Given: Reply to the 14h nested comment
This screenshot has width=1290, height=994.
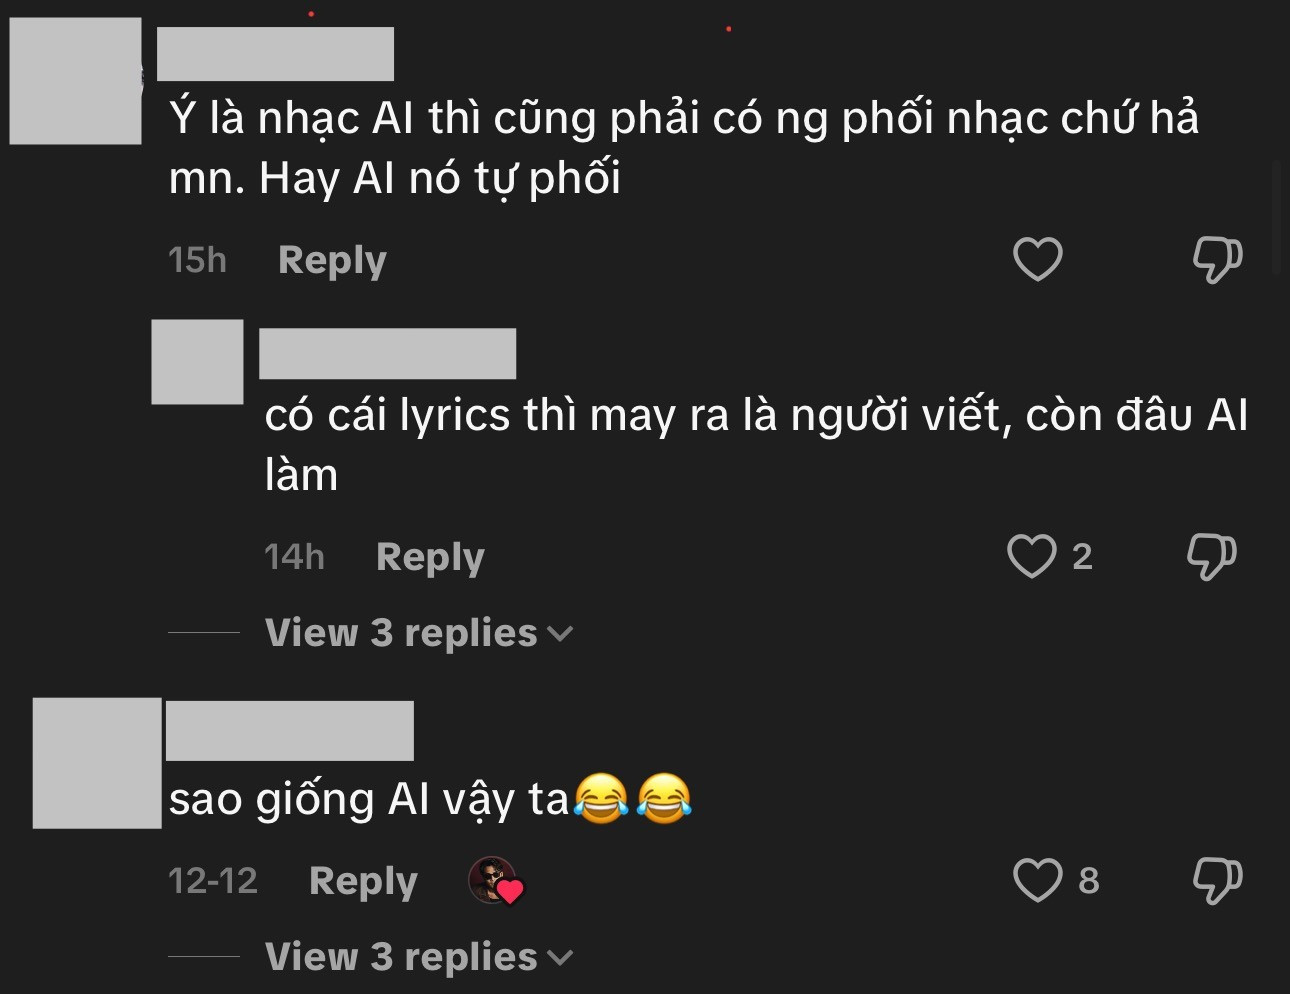Looking at the screenshot, I should [430, 557].
